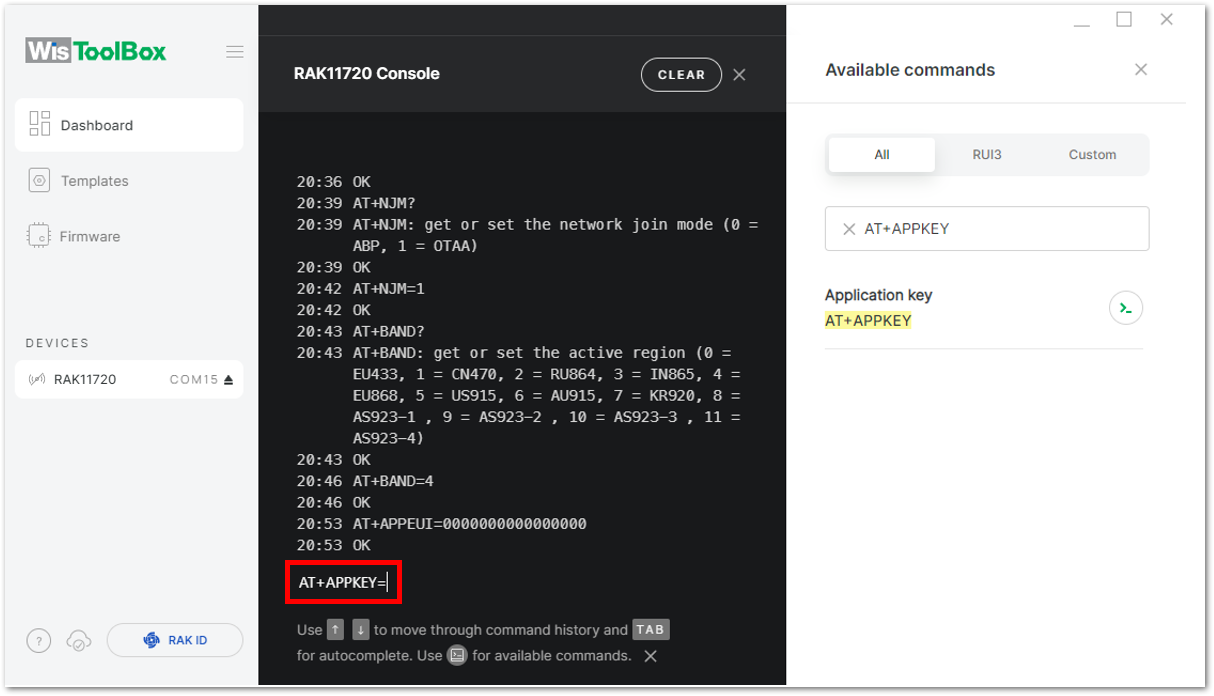Click the Templates icon in sidebar
The height and width of the screenshot is (696, 1214).
(x=39, y=181)
